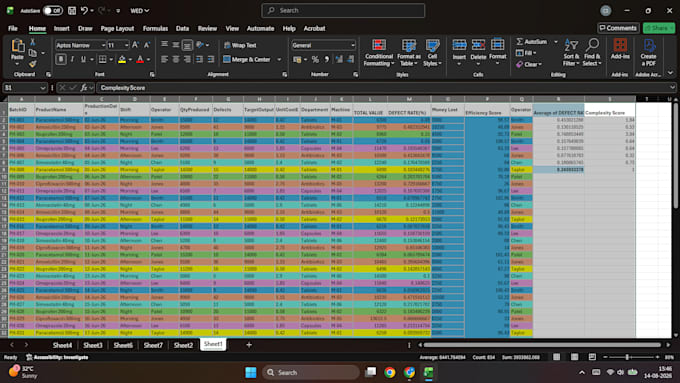The height and width of the screenshot is (383, 680).
Task: Open the Paste clipboard button
Action: click(17, 51)
